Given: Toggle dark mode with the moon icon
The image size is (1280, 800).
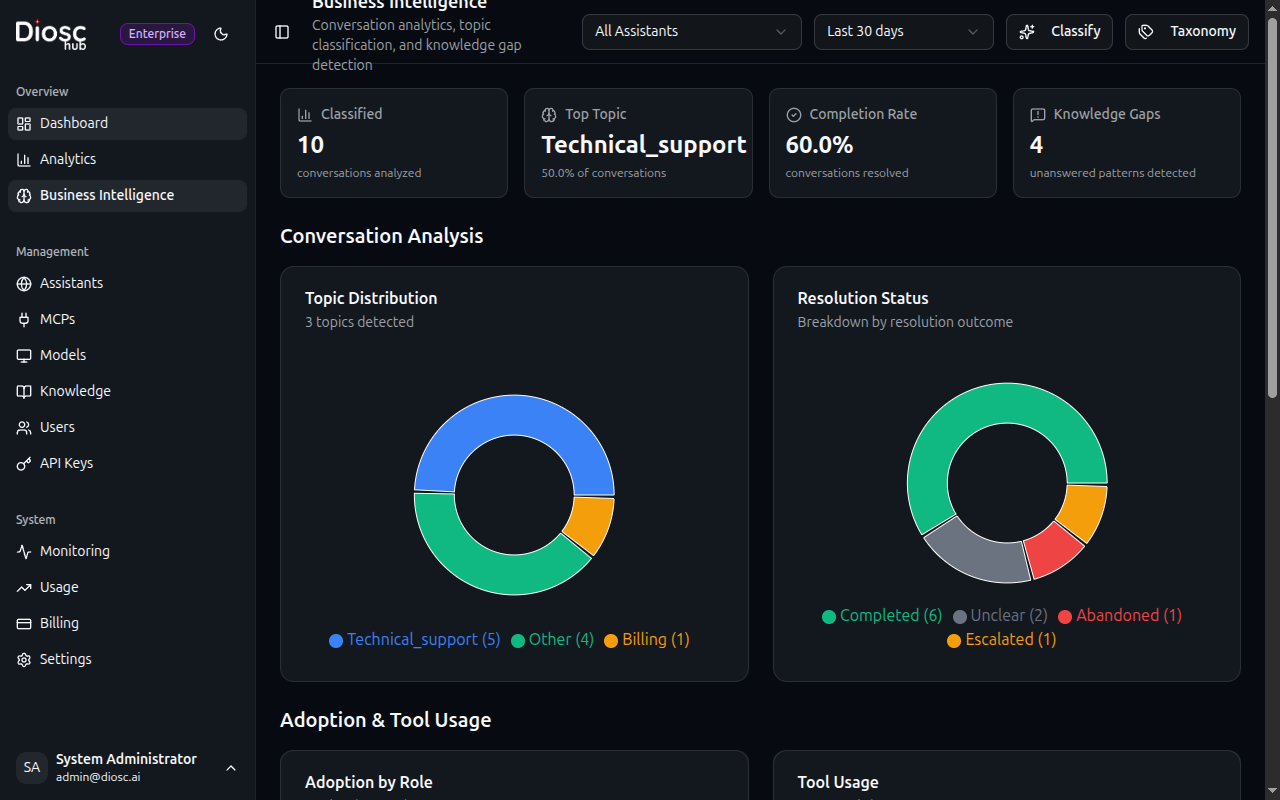Looking at the screenshot, I should pos(221,34).
